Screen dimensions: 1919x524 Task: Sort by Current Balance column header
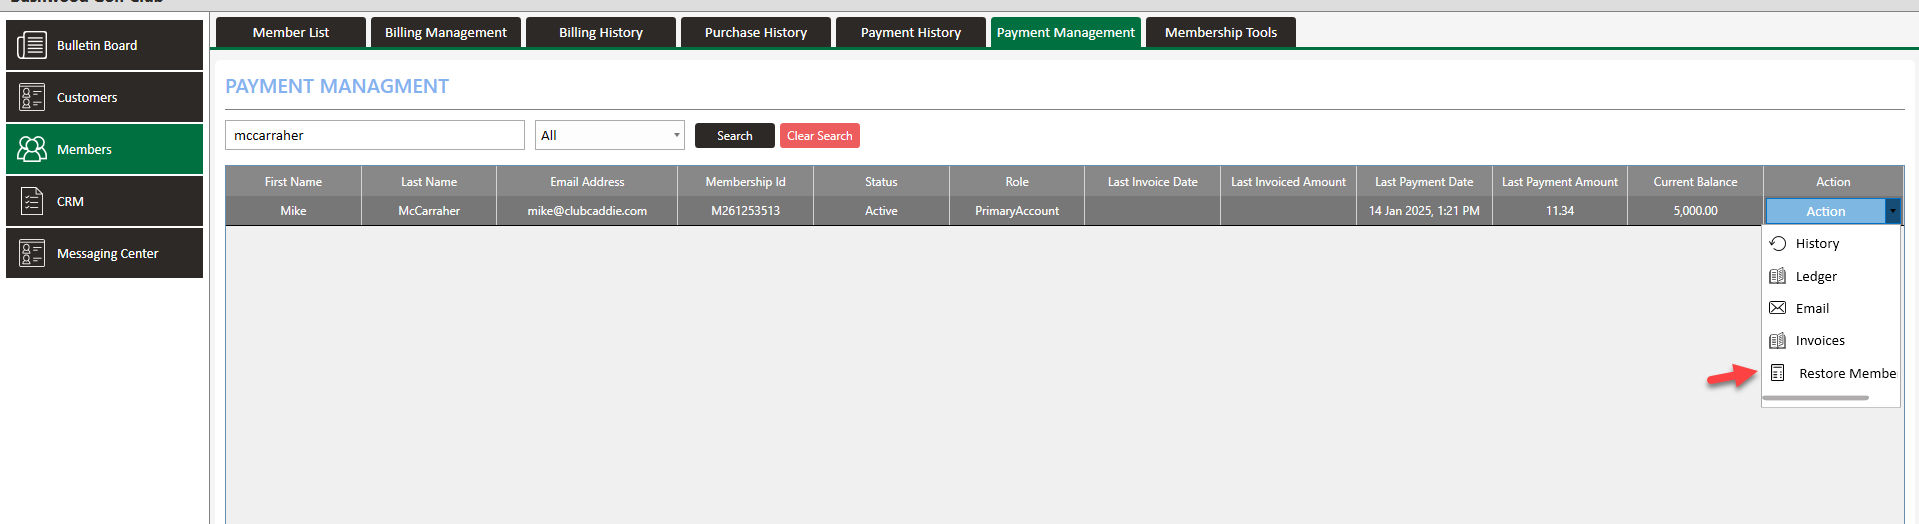[1695, 182]
